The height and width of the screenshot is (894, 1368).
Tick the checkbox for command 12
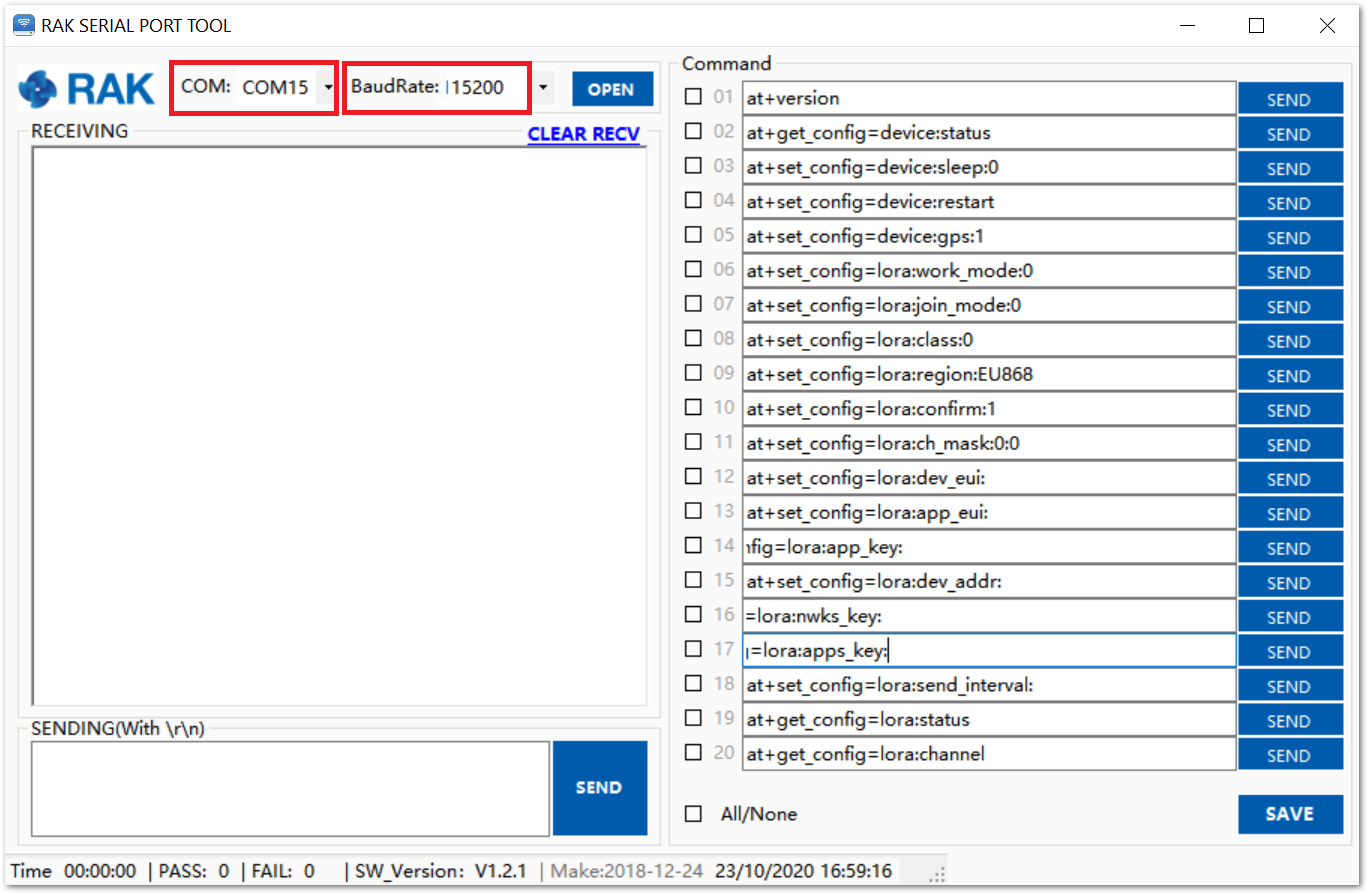point(693,476)
